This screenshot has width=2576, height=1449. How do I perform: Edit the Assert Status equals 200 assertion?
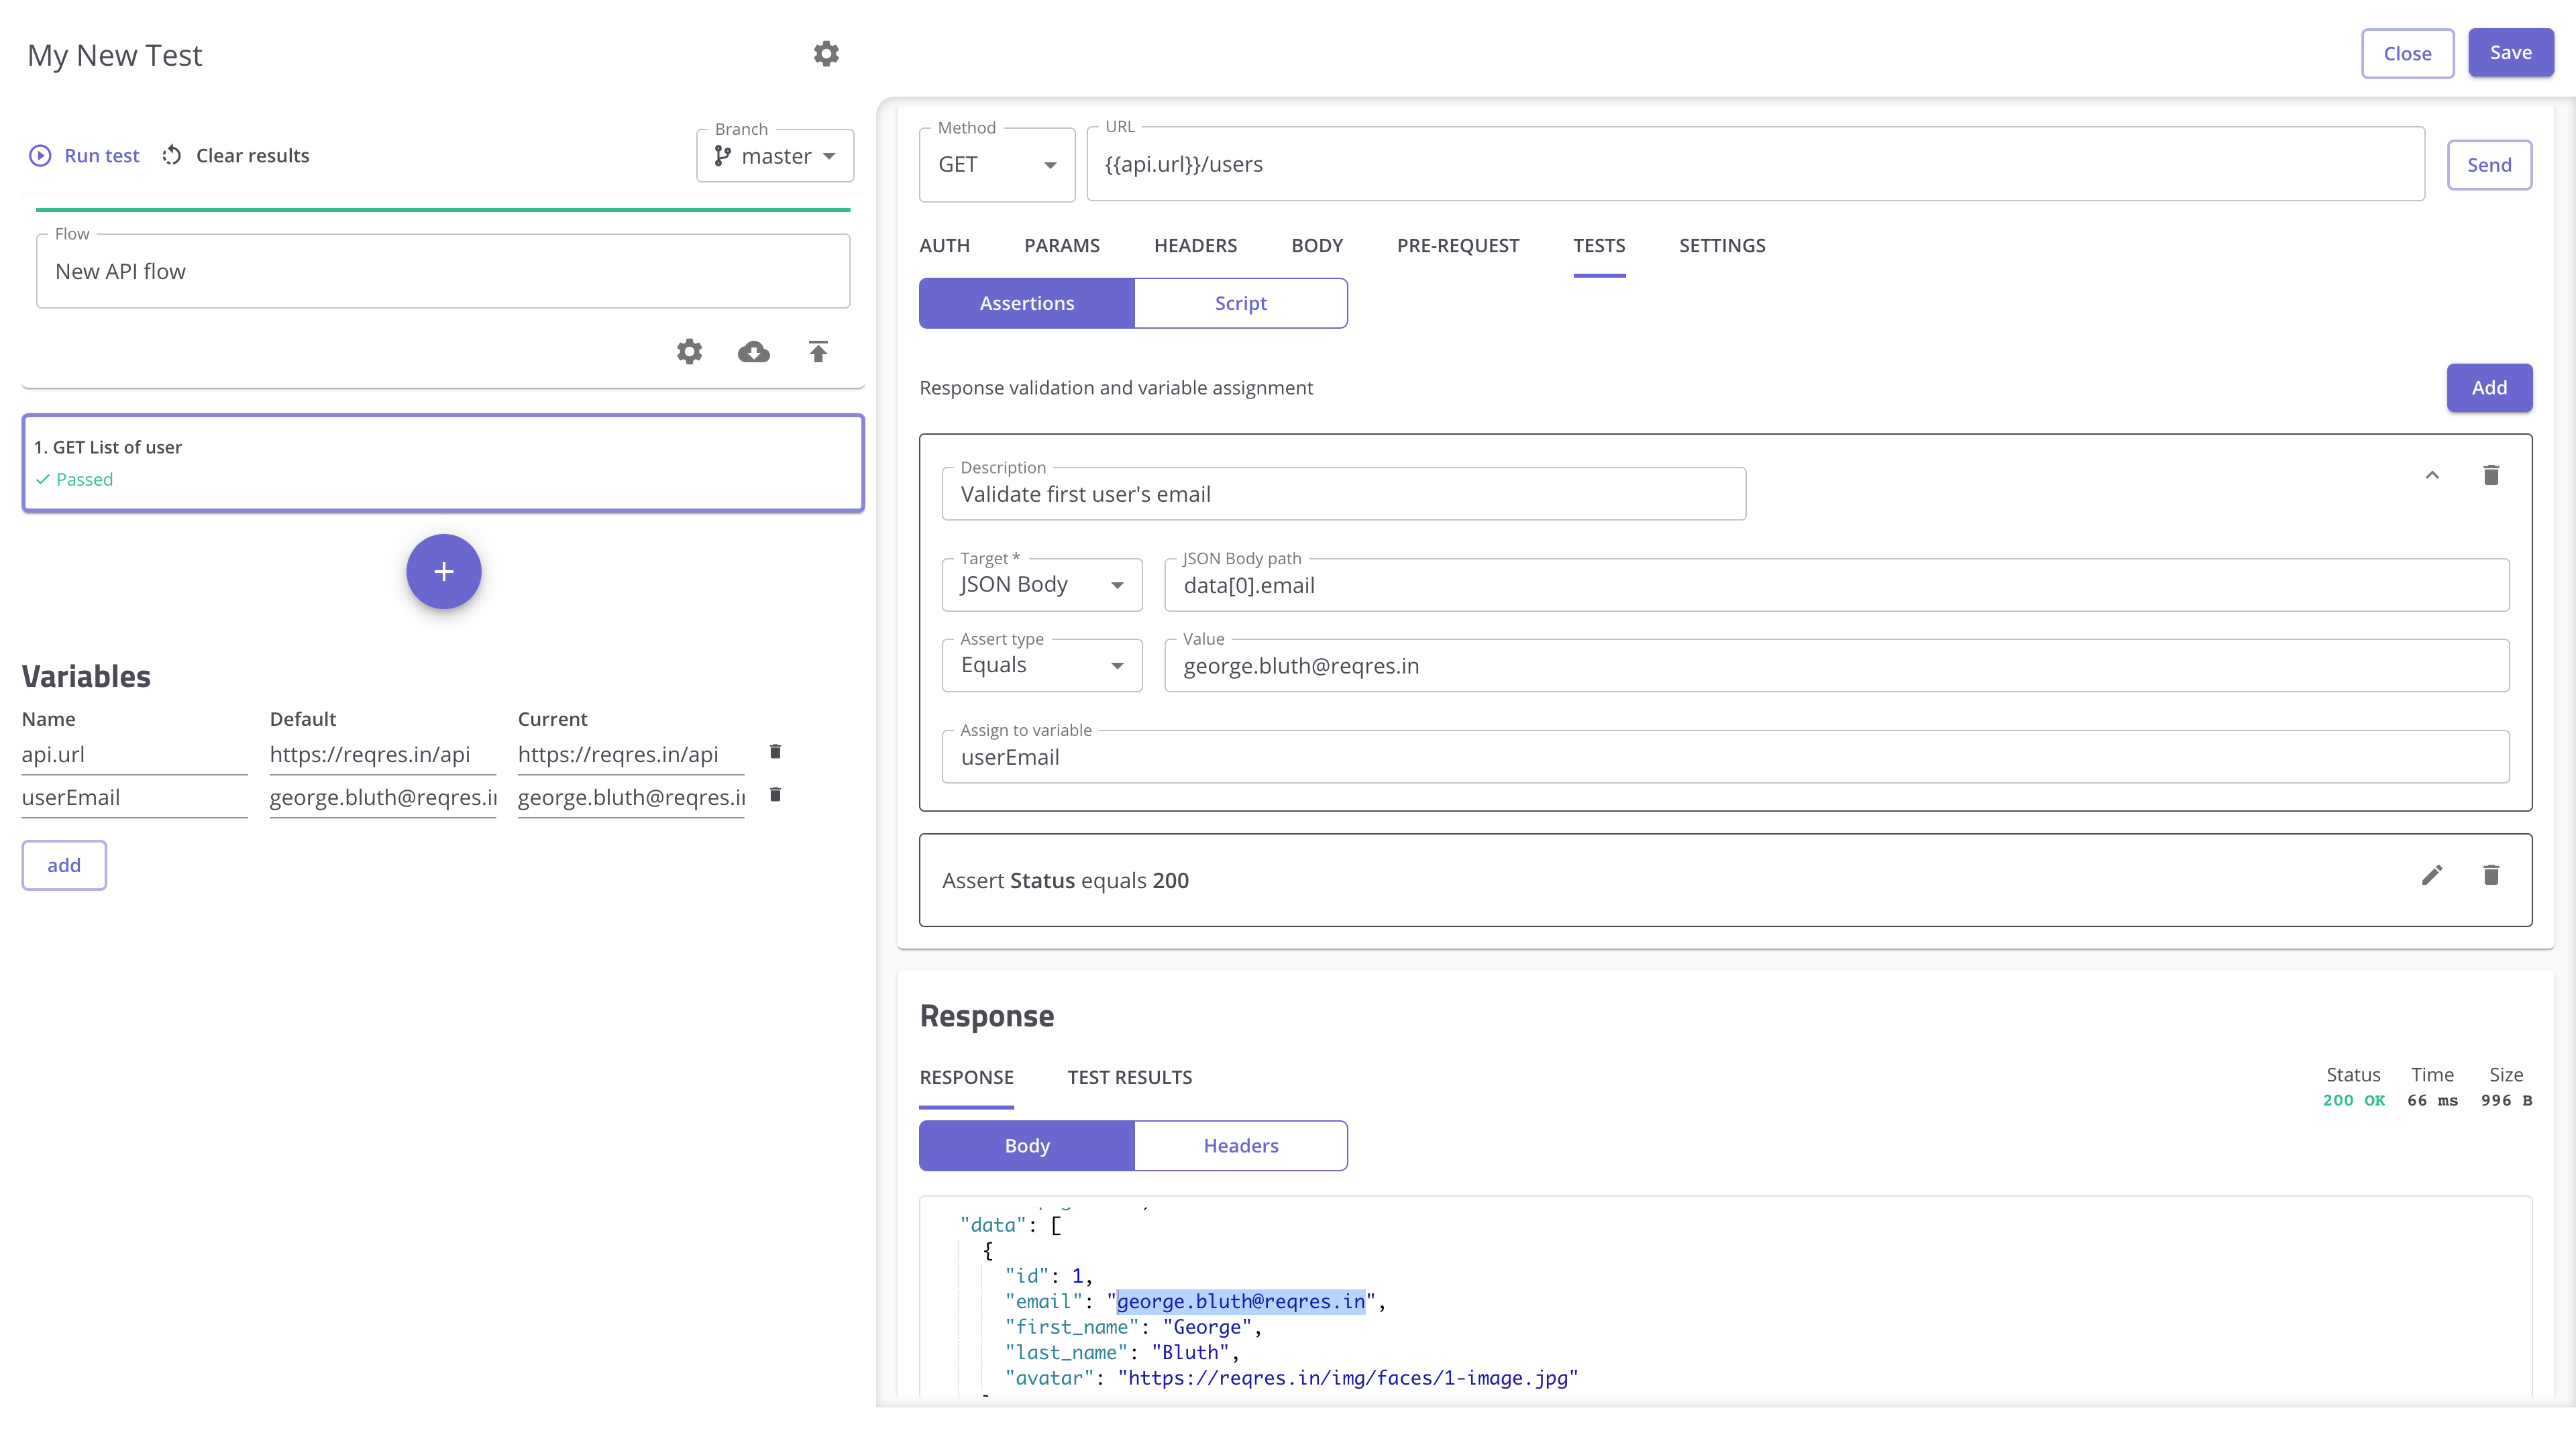click(x=2432, y=875)
